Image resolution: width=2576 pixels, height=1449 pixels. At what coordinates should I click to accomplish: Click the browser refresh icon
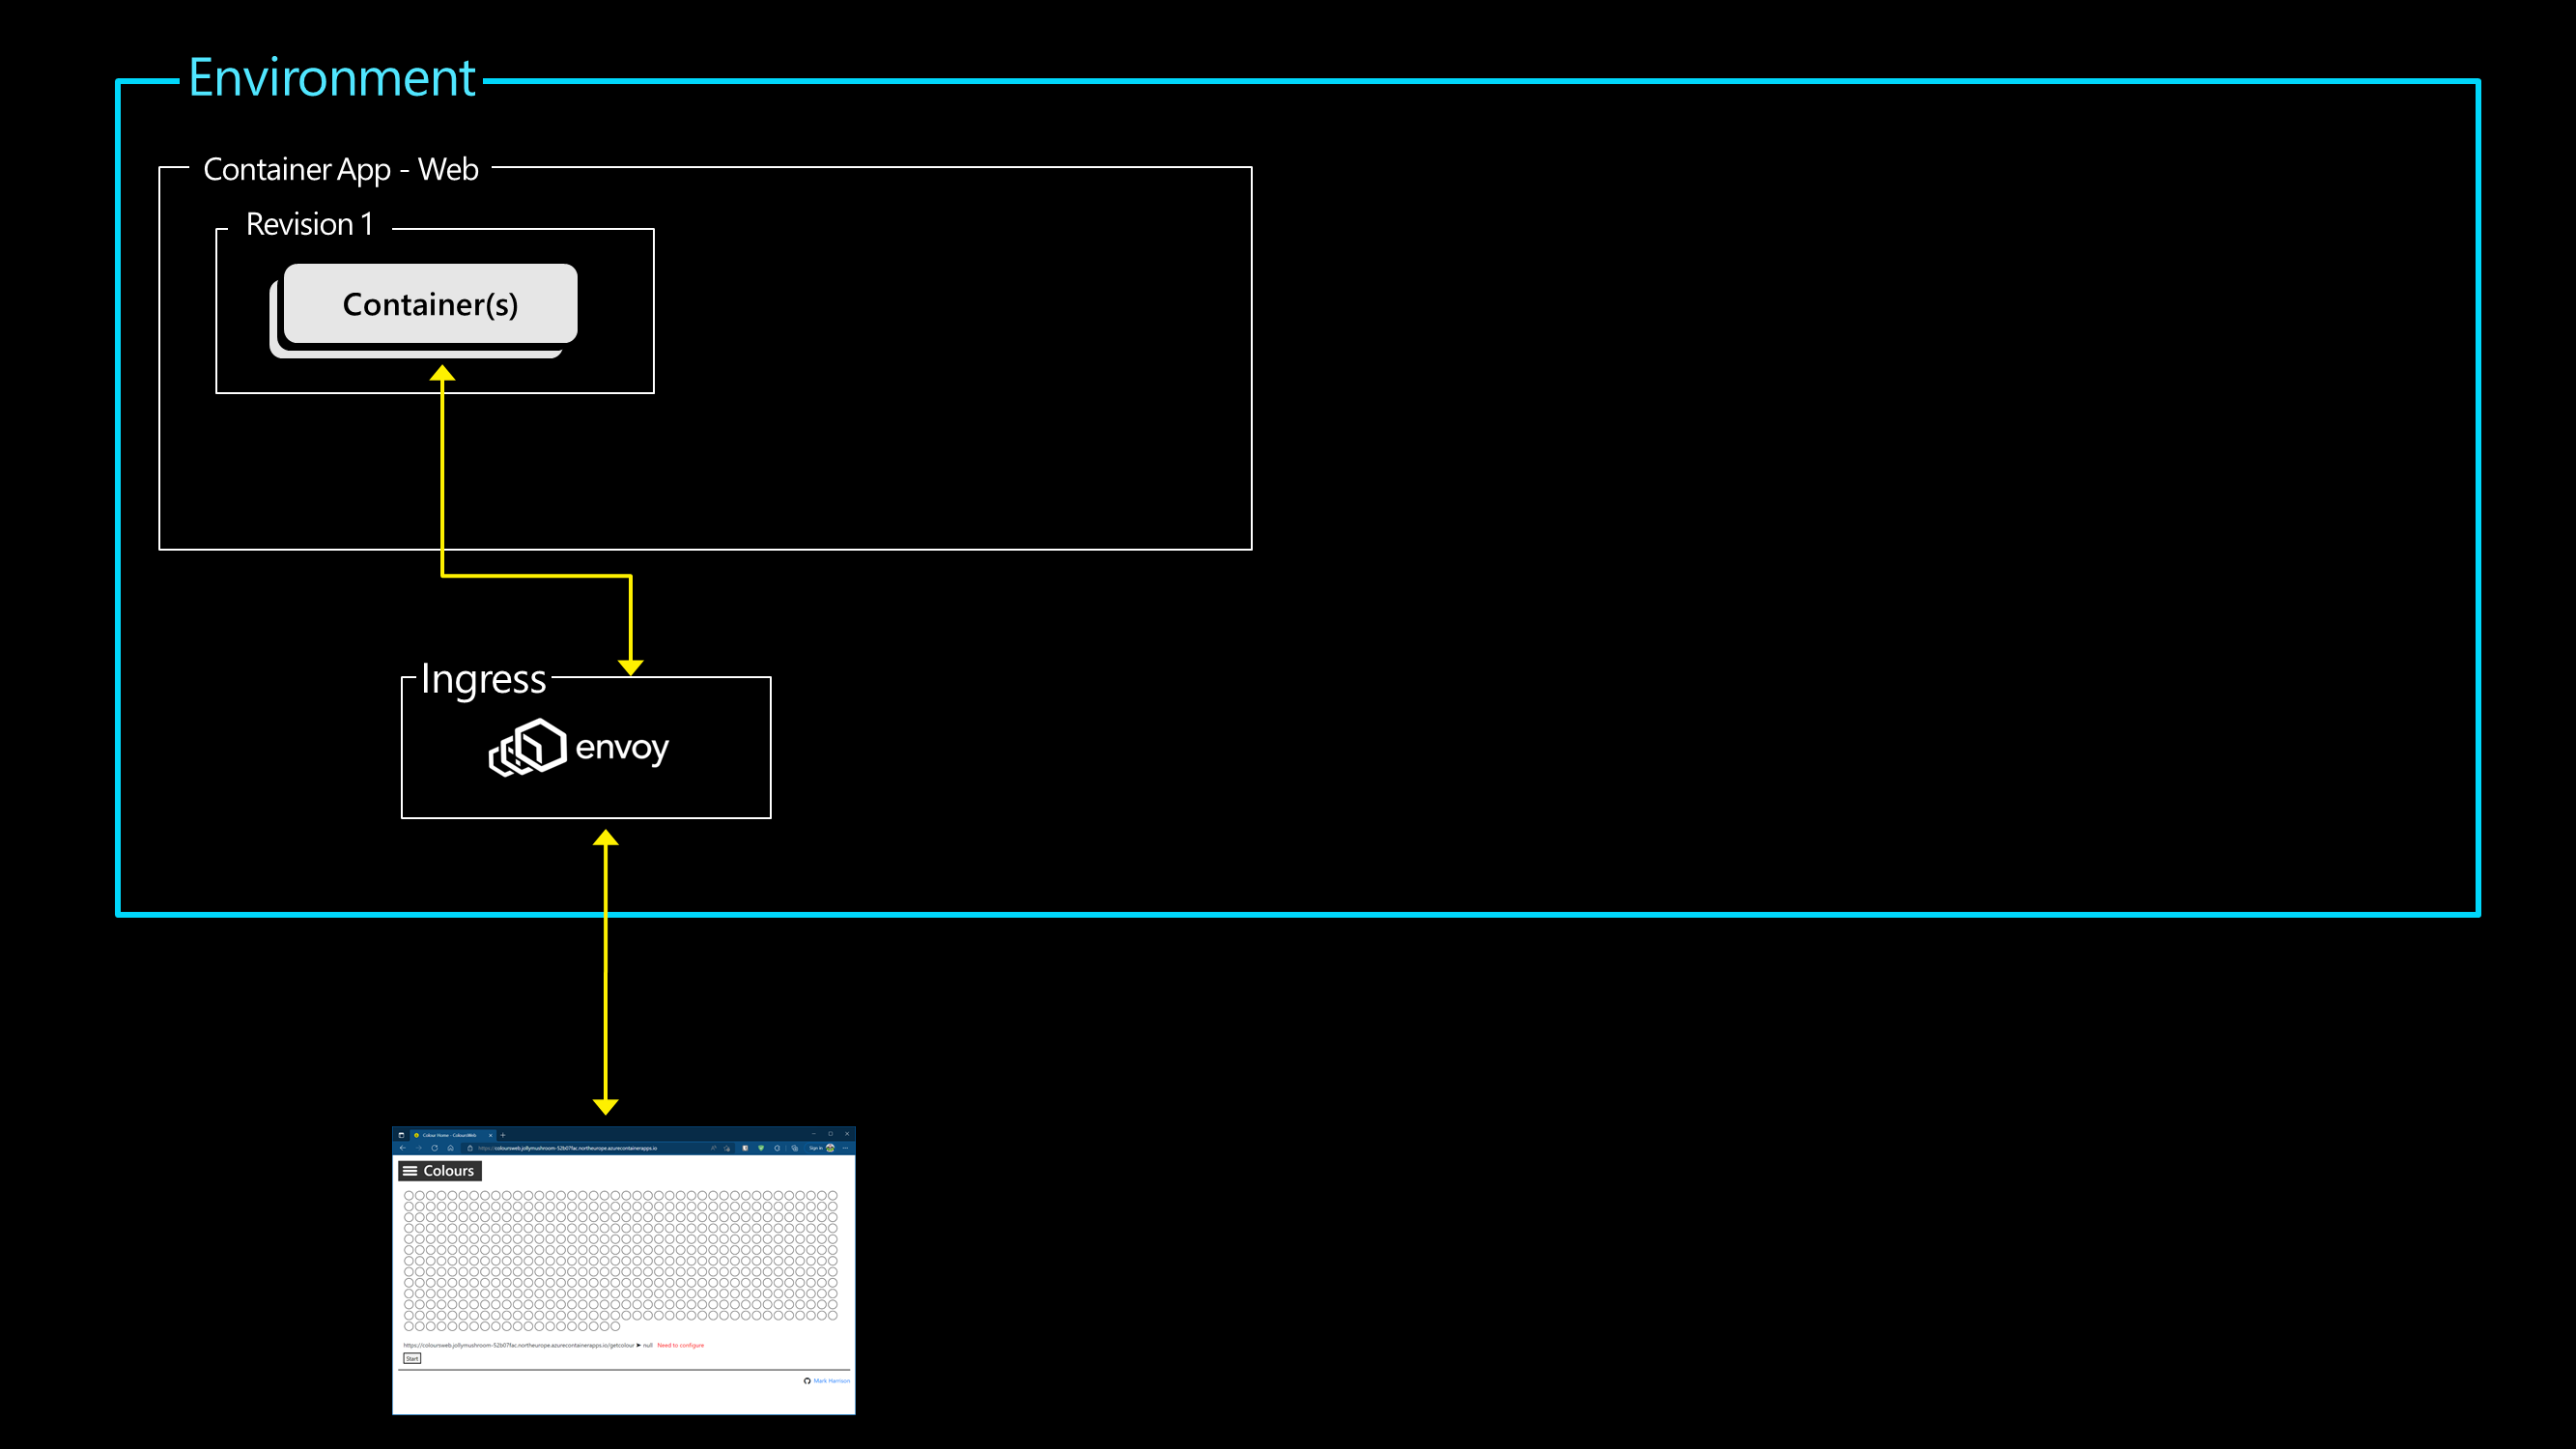[x=435, y=1148]
